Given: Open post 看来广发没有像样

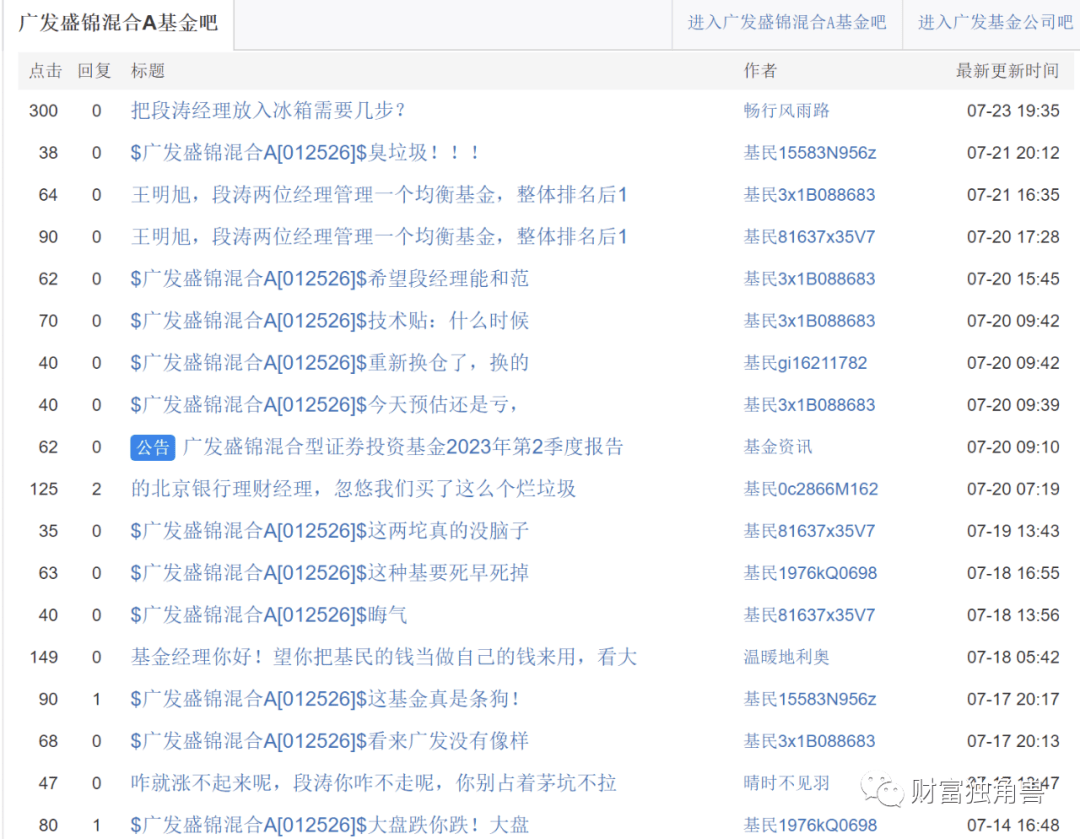Looking at the screenshot, I should click(x=330, y=741).
